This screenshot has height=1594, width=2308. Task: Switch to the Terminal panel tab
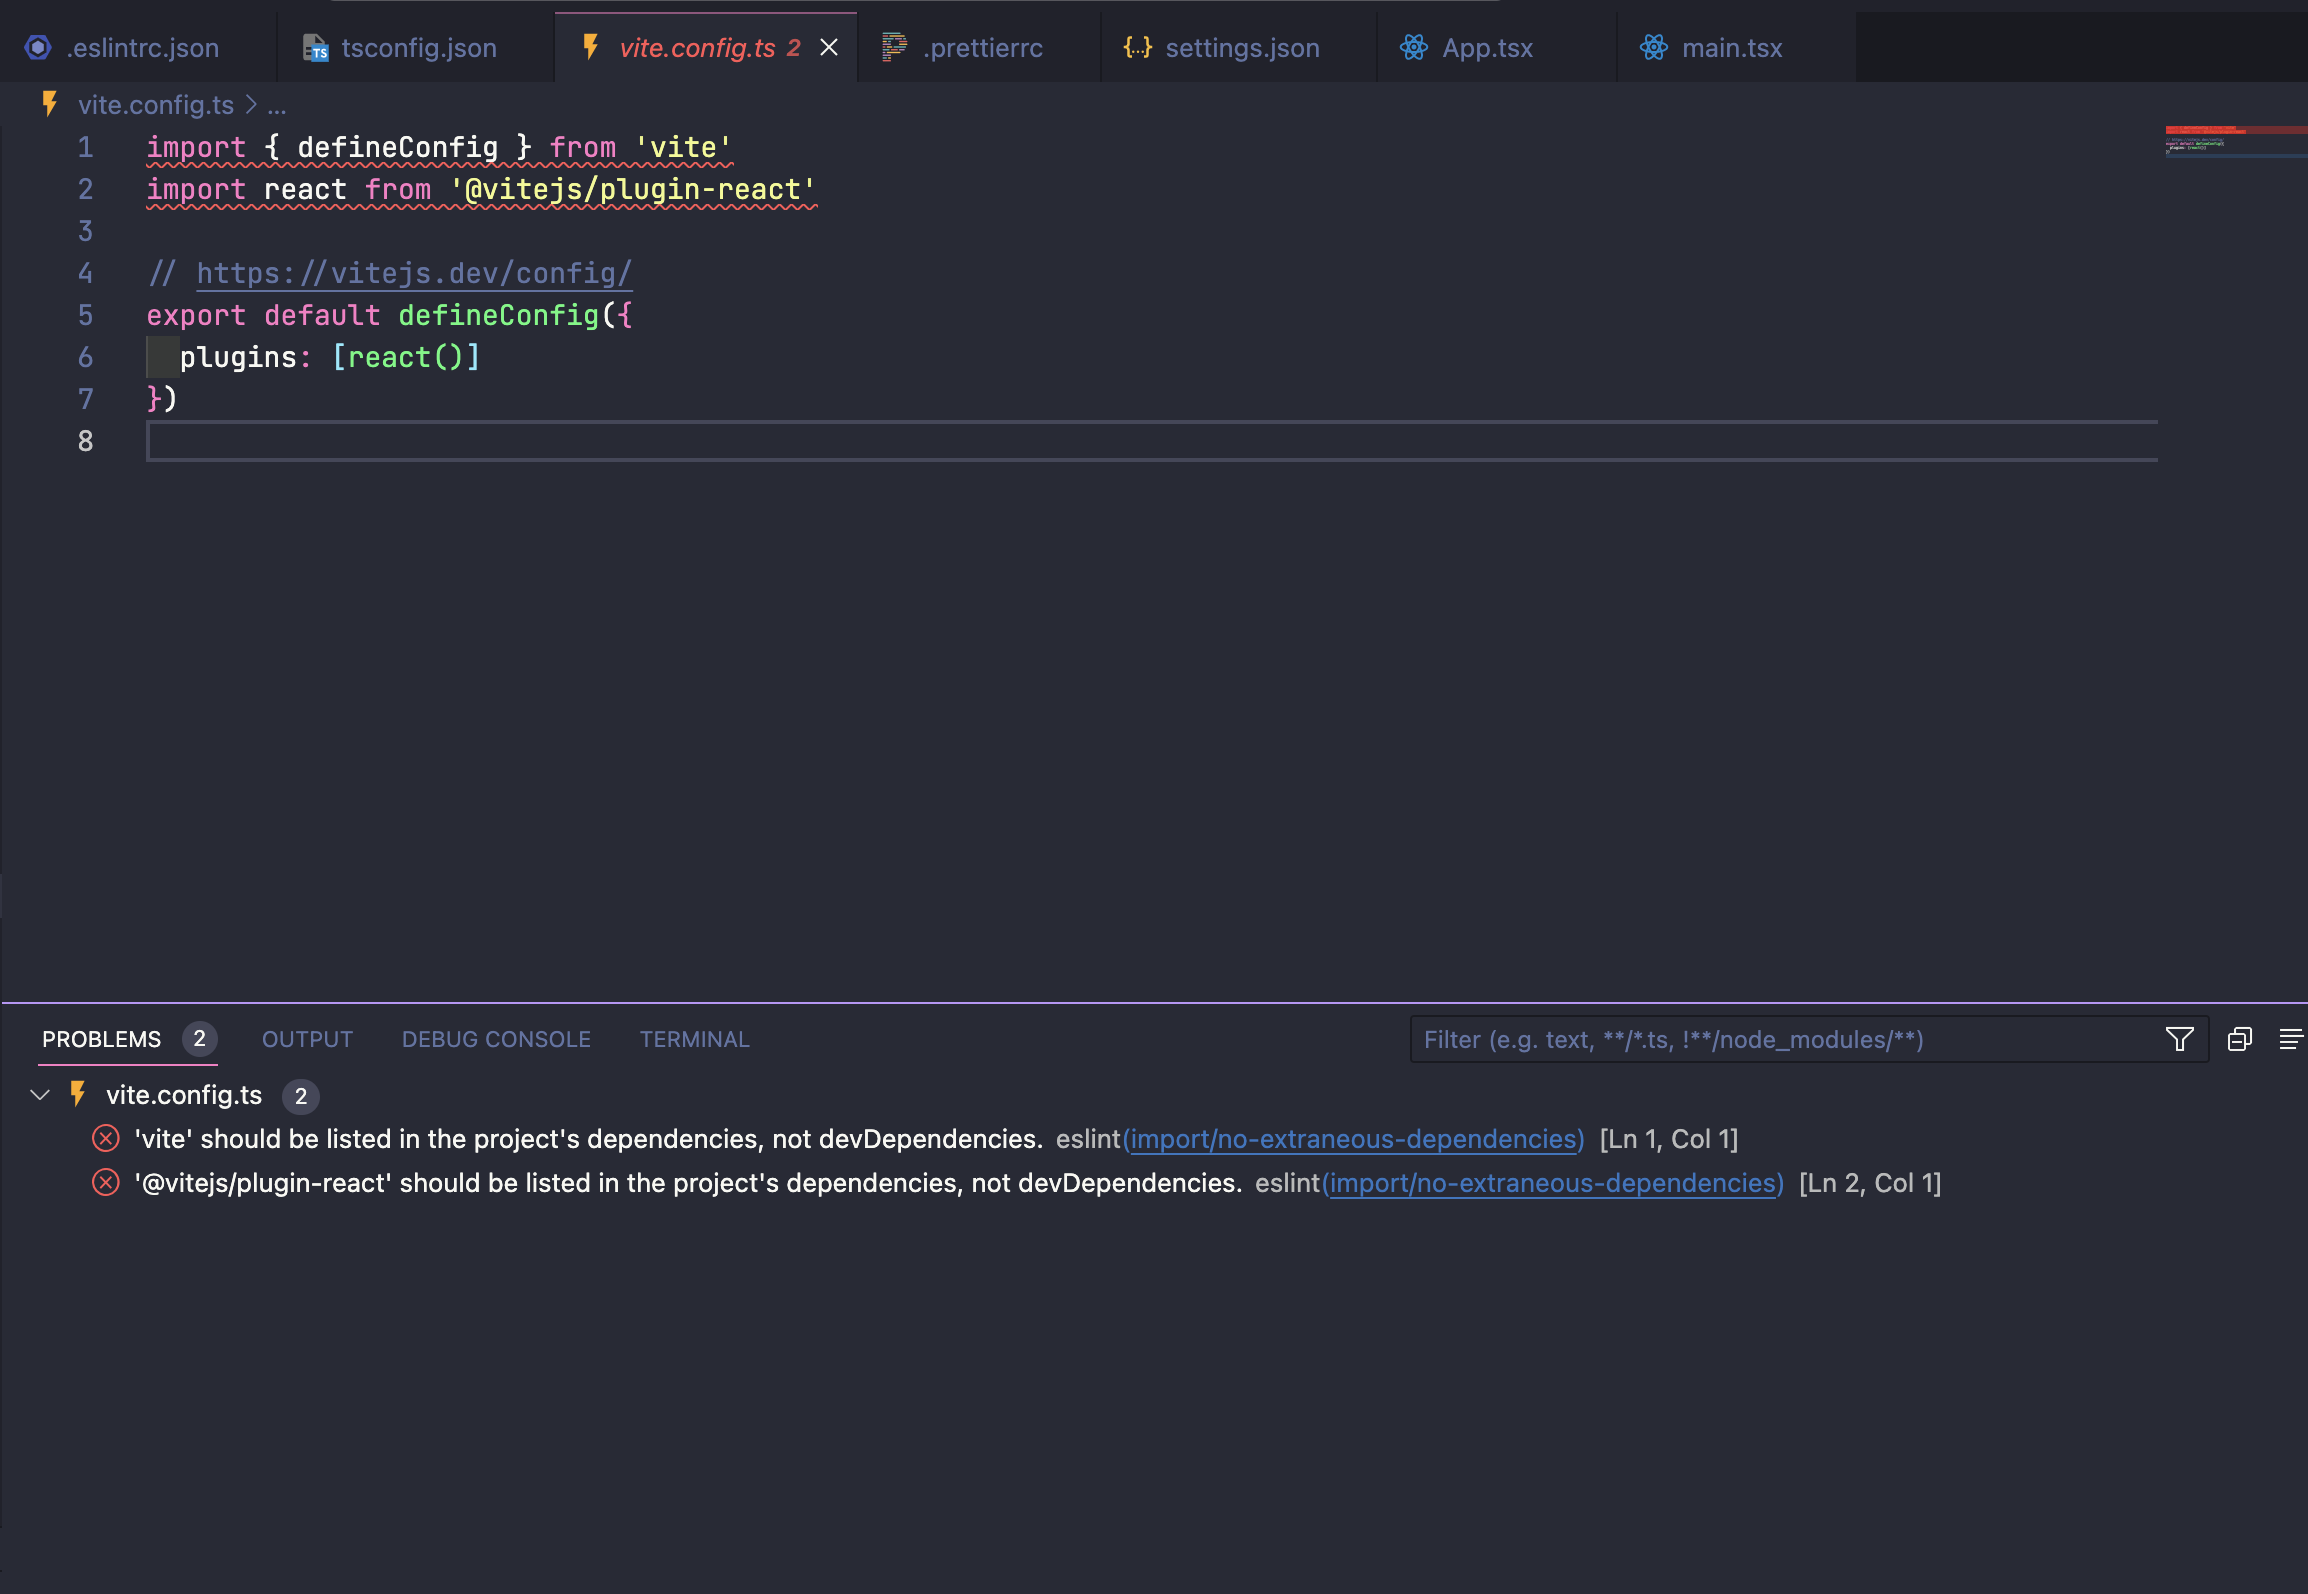coord(694,1039)
